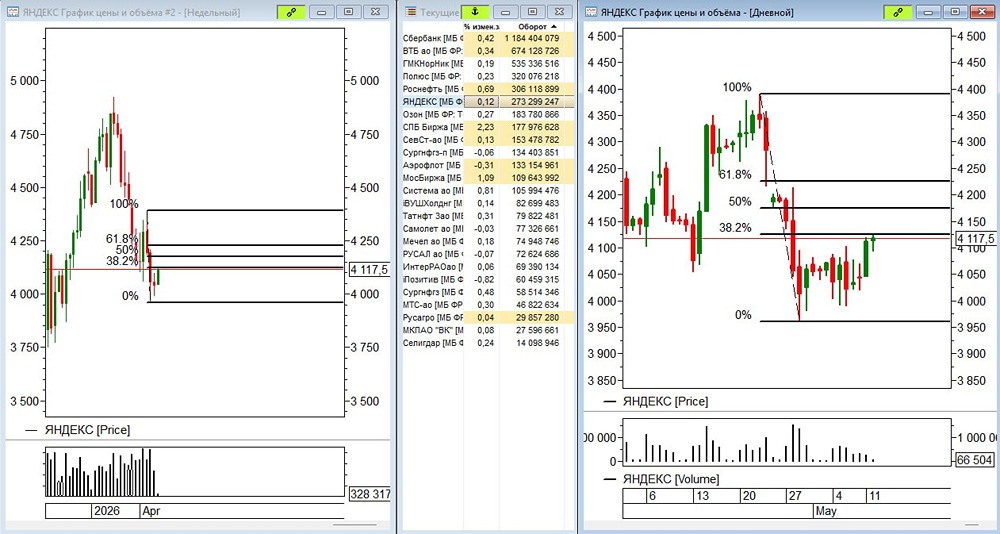Select the Полюс row
The image size is (1000, 534).
488,77
